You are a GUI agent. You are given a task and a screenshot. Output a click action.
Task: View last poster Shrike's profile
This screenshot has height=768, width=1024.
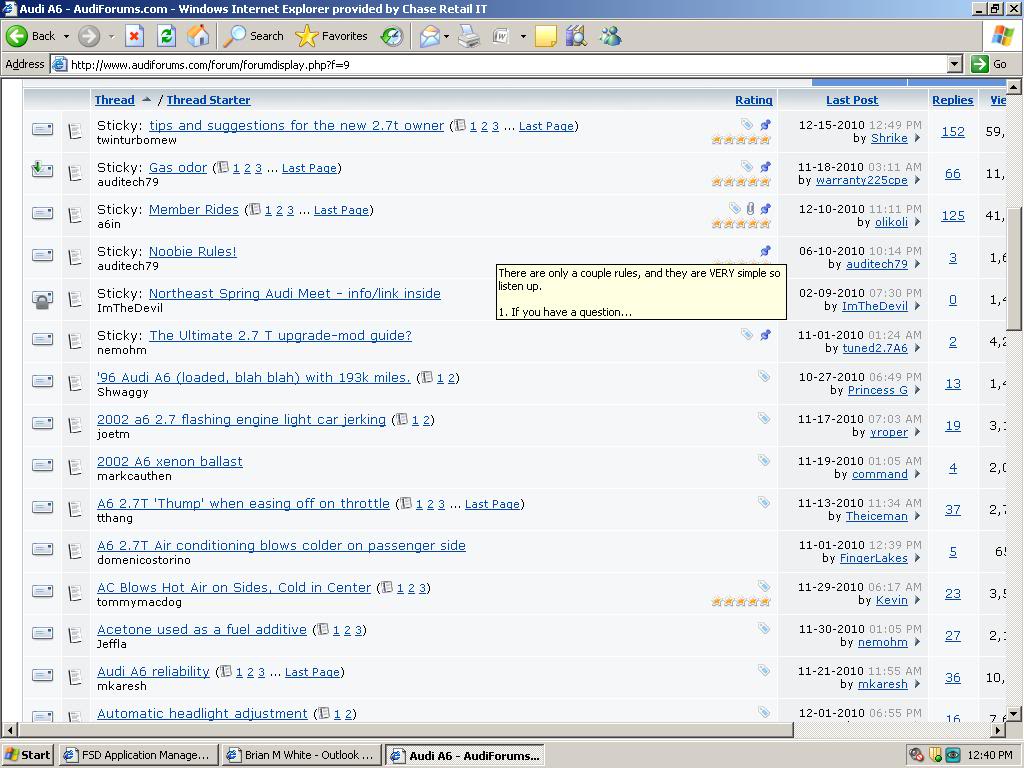[889, 138]
